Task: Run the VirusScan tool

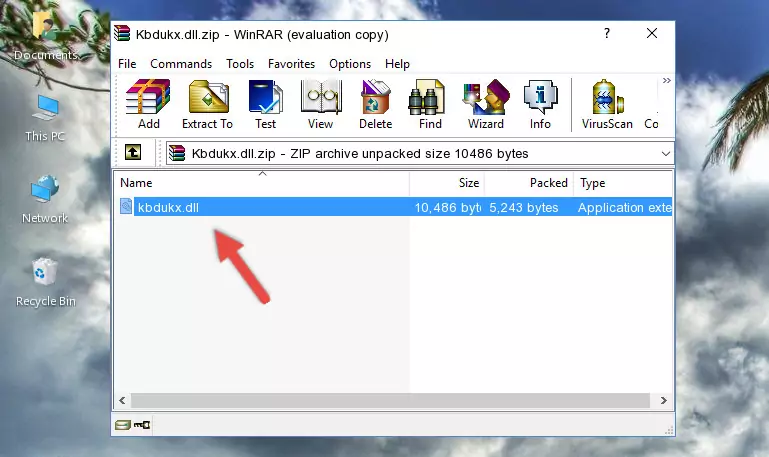Action: click(607, 104)
